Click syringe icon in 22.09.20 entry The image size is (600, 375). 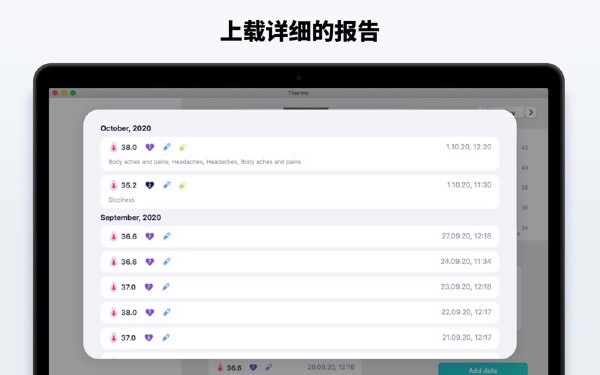tap(166, 312)
